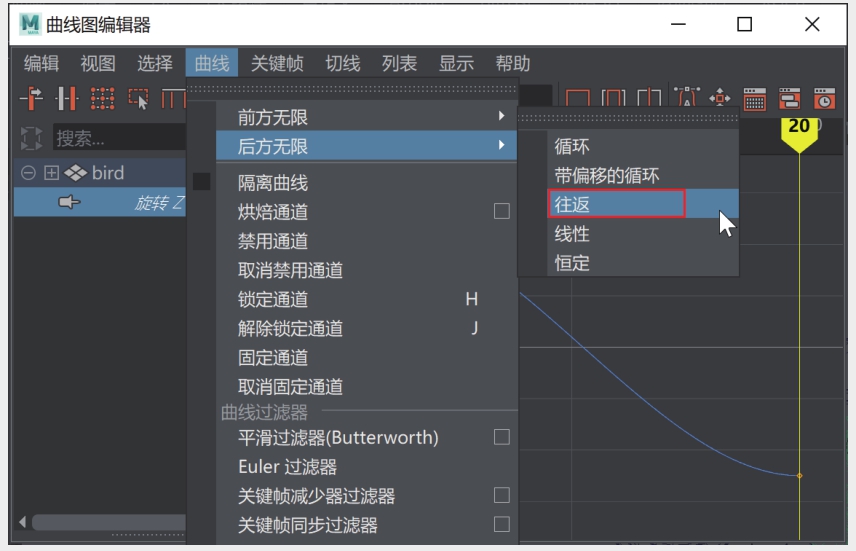Select the 旋转 Z channel row
The image size is (856, 551).
click(x=100, y=202)
